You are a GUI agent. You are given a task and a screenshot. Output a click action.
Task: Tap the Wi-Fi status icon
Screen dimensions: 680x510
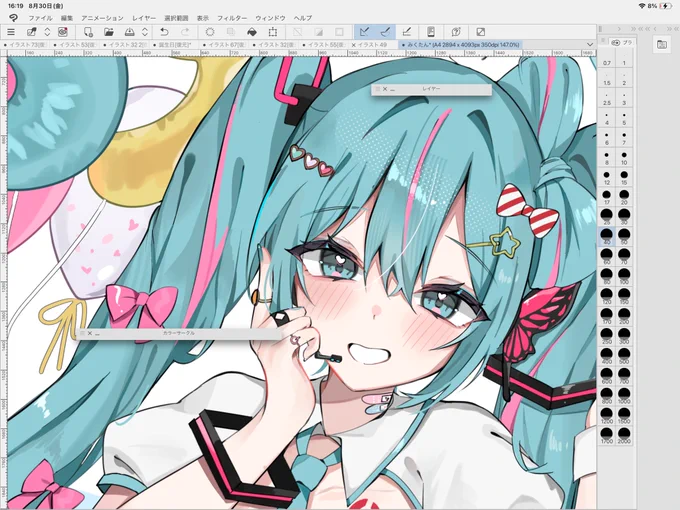click(642, 6)
